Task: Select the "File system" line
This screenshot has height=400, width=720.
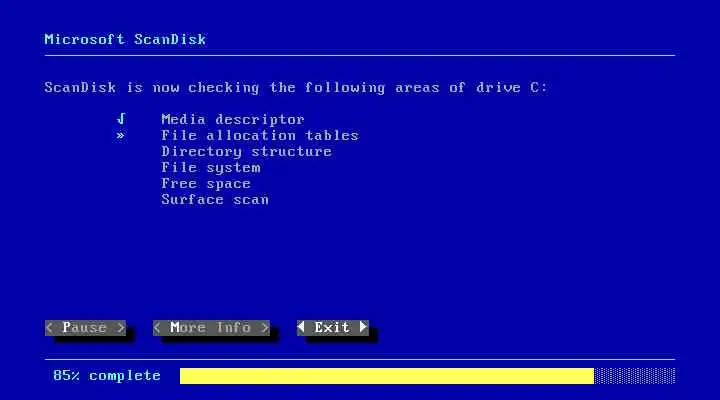Action: (211, 168)
